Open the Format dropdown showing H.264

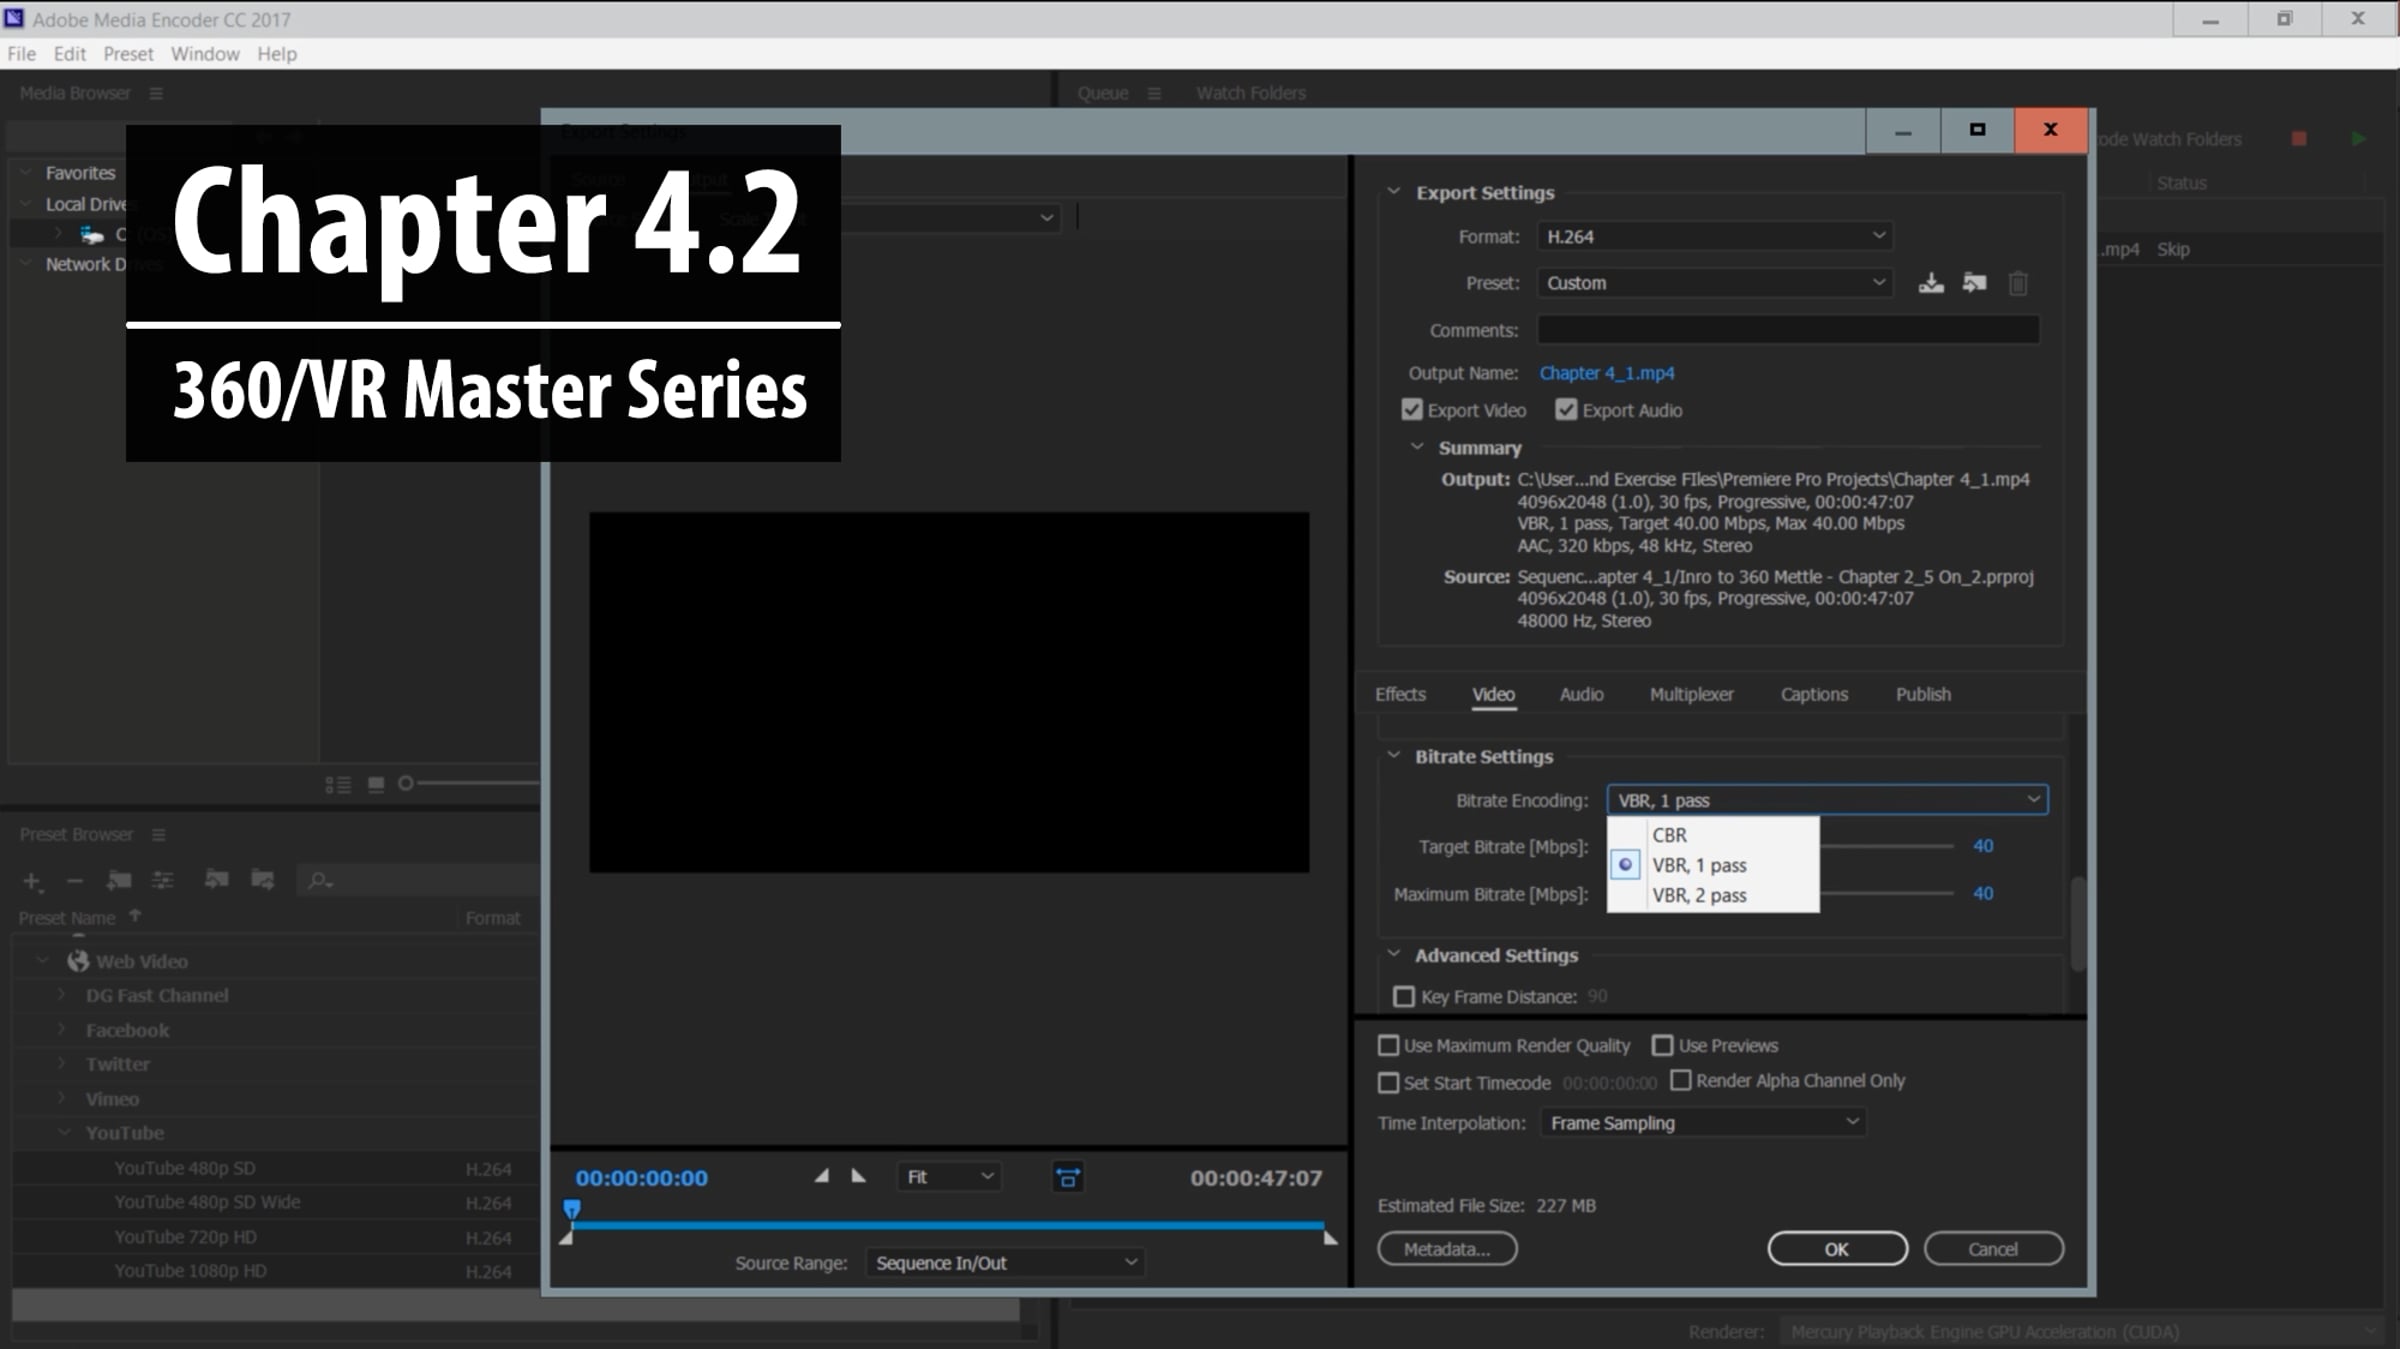(x=1714, y=236)
